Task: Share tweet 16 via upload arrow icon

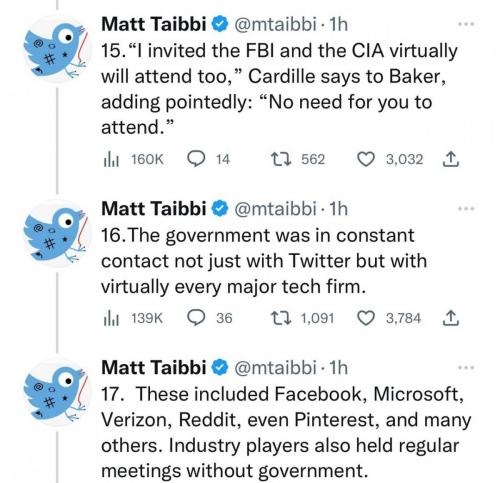Action: click(x=451, y=318)
